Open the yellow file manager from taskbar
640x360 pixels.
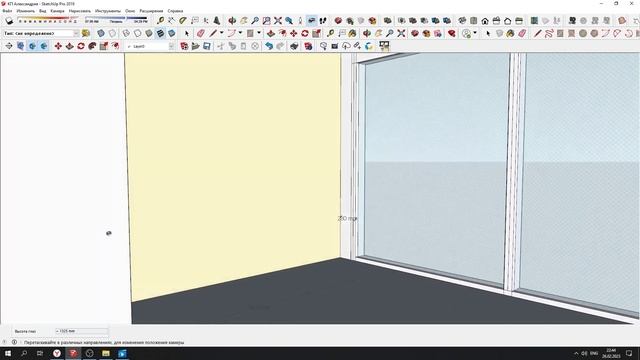pos(106,353)
